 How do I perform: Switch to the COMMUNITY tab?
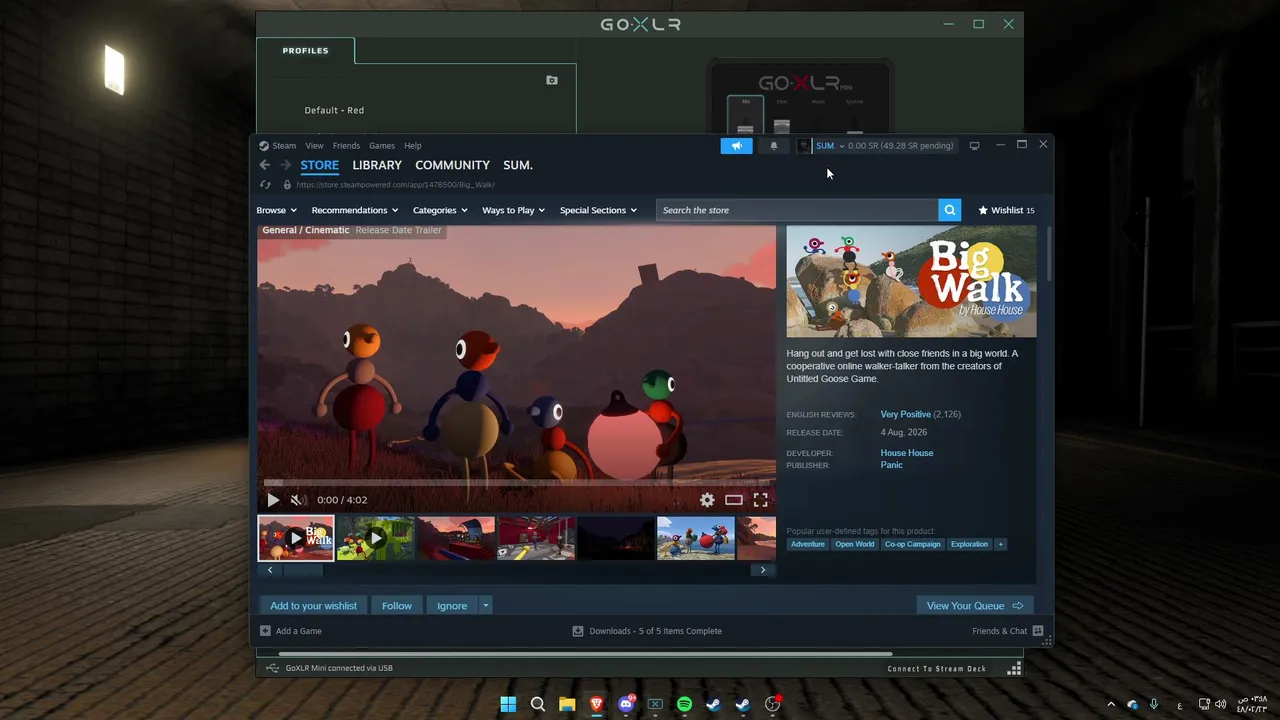pyautogui.click(x=452, y=165)
